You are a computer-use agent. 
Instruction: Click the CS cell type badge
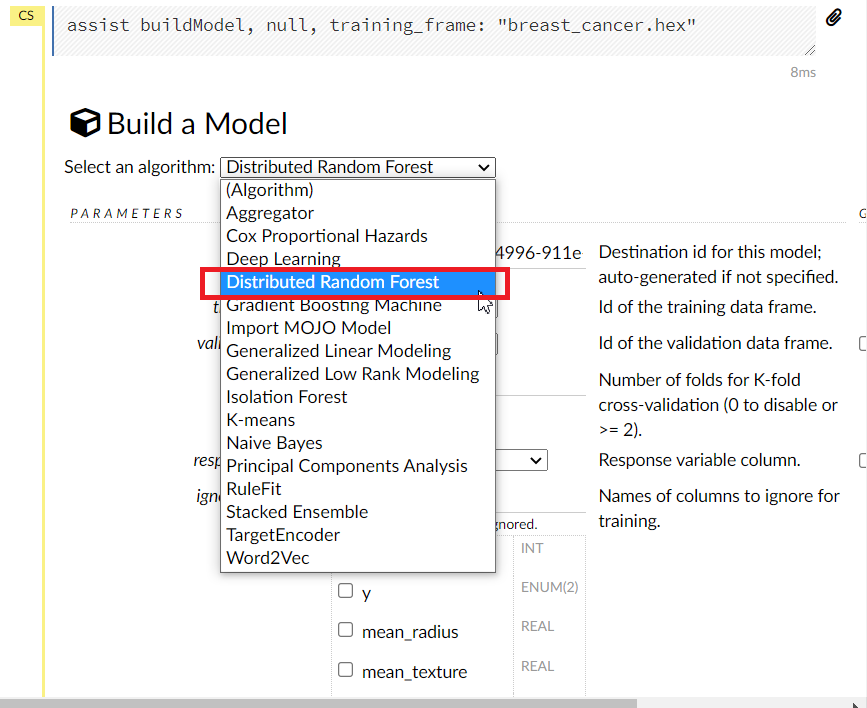[x=26, y=16]
